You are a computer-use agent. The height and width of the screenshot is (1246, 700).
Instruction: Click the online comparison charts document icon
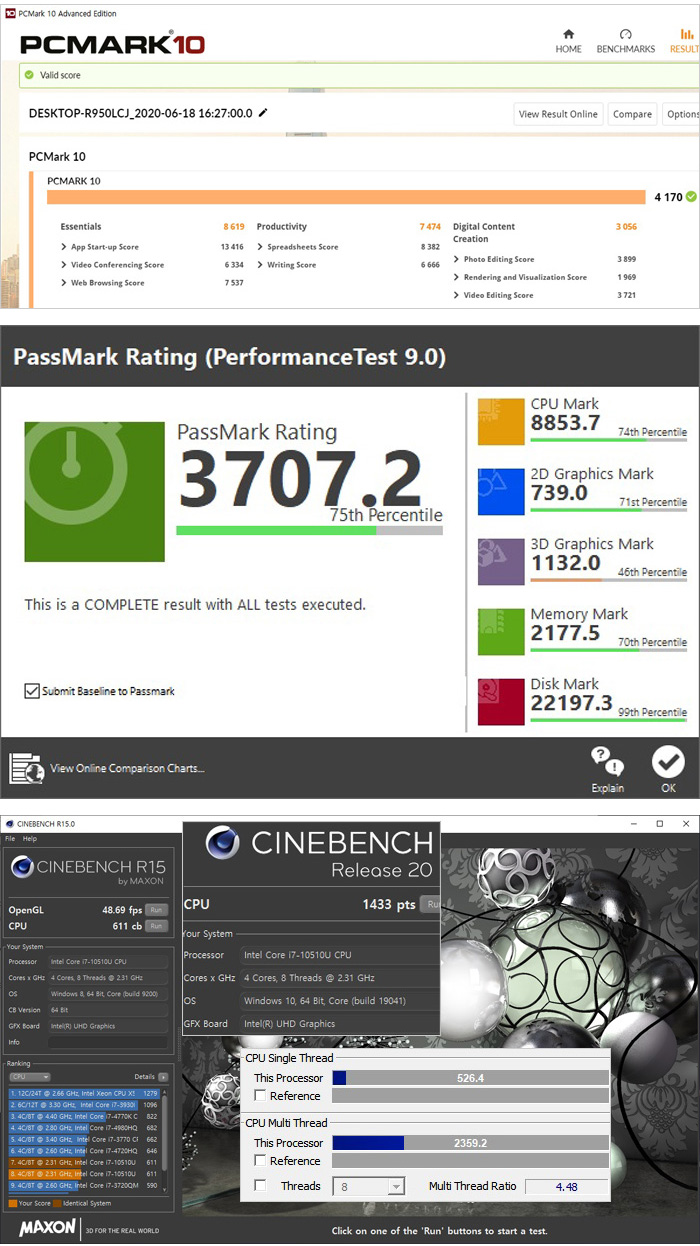[27, 768]
